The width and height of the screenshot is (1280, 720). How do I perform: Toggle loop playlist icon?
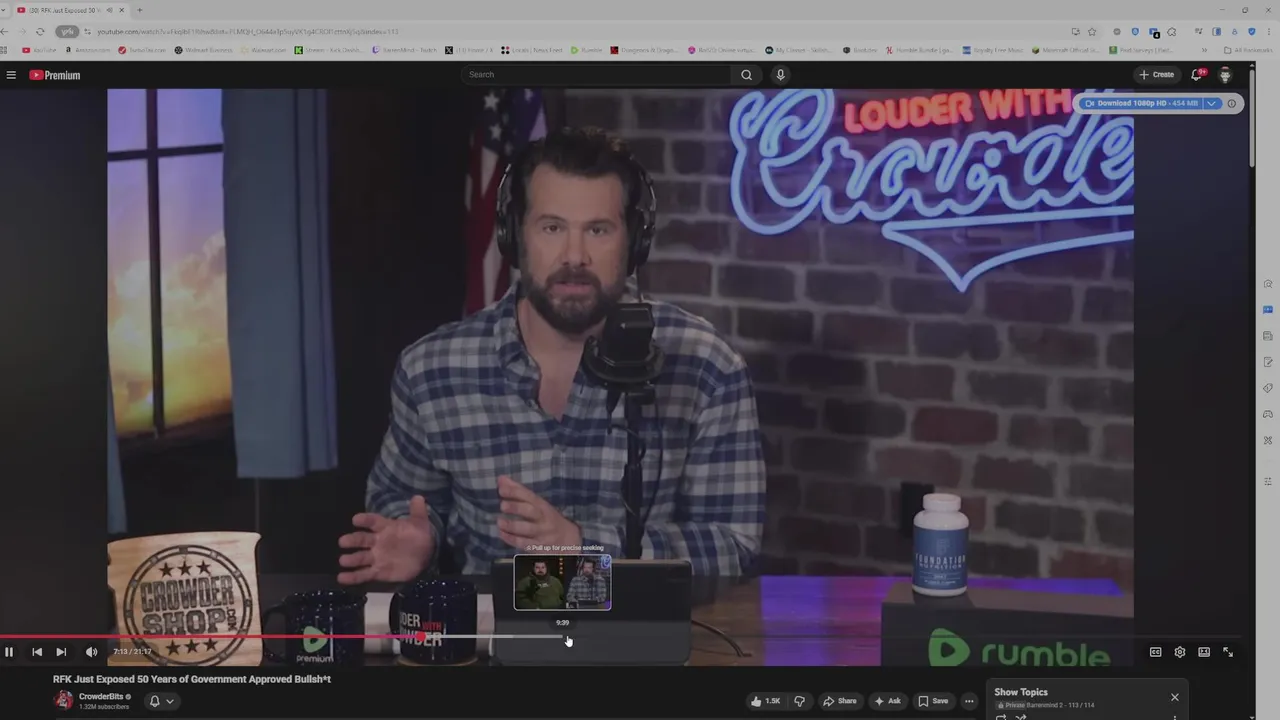coord(1001,717)
